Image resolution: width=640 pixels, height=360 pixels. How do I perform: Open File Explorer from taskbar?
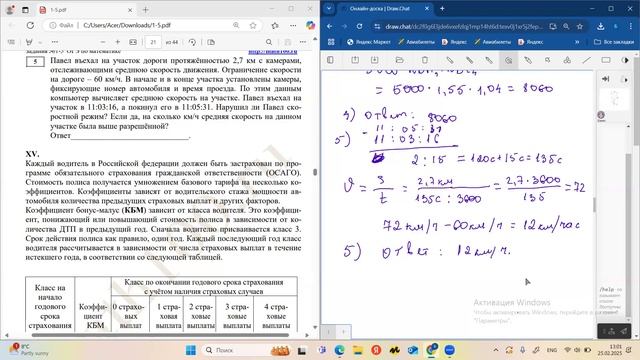tap(358, 350)
